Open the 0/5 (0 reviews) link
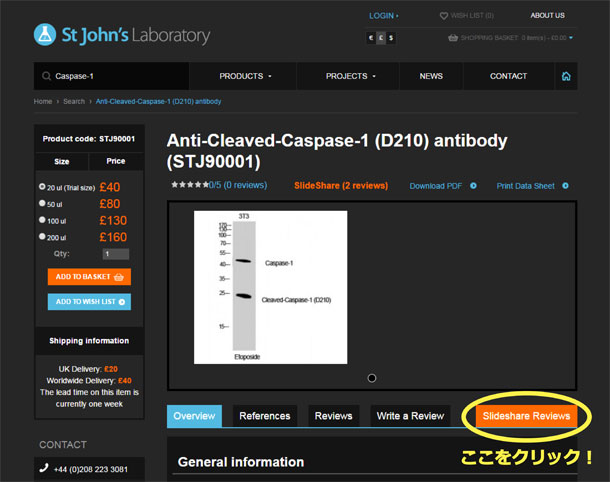Image resolution: width=610 pixels, height=482 pixels. (x=238, y=185)
